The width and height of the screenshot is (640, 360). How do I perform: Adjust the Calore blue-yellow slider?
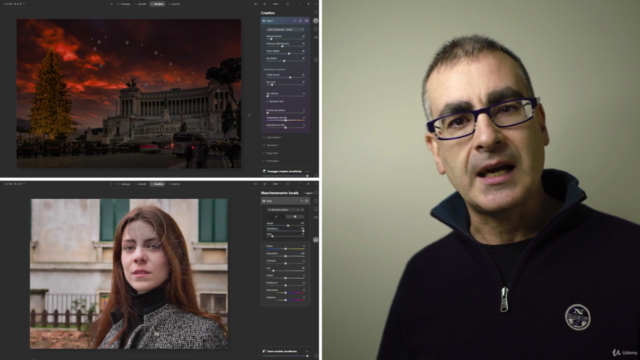[285, 249]
